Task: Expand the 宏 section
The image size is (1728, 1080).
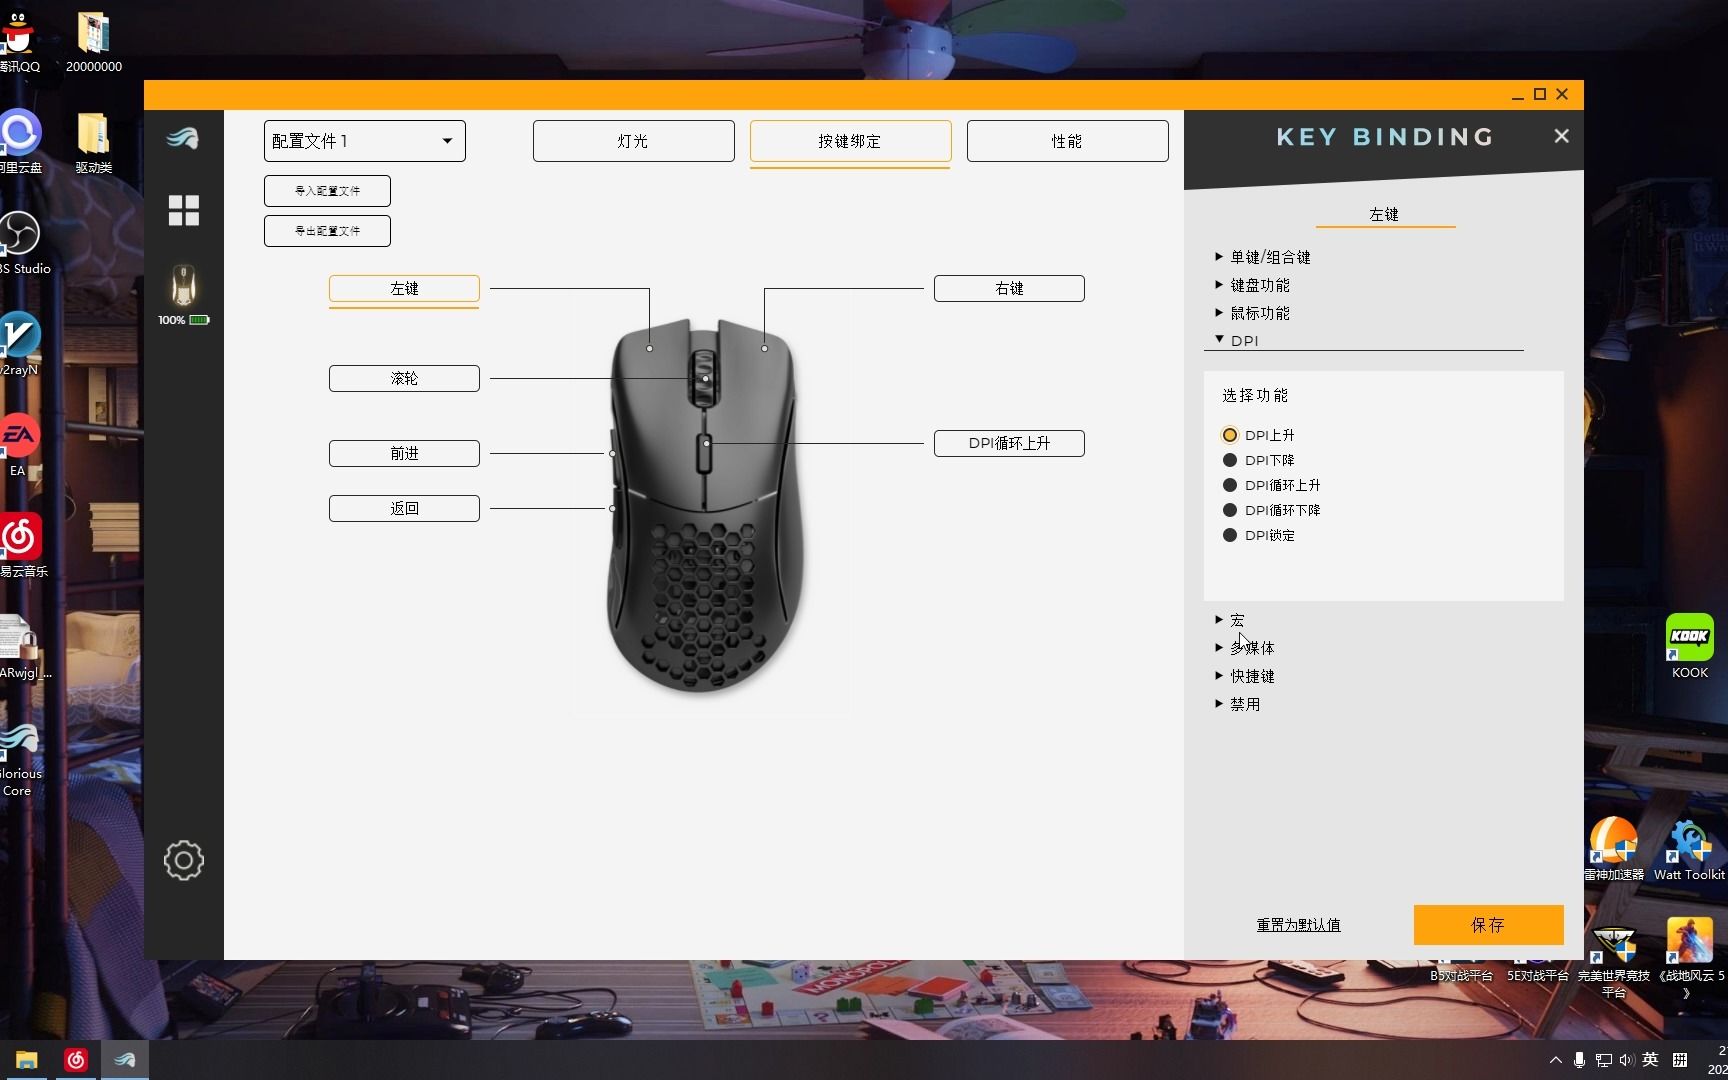Action: pos(1236,620)
